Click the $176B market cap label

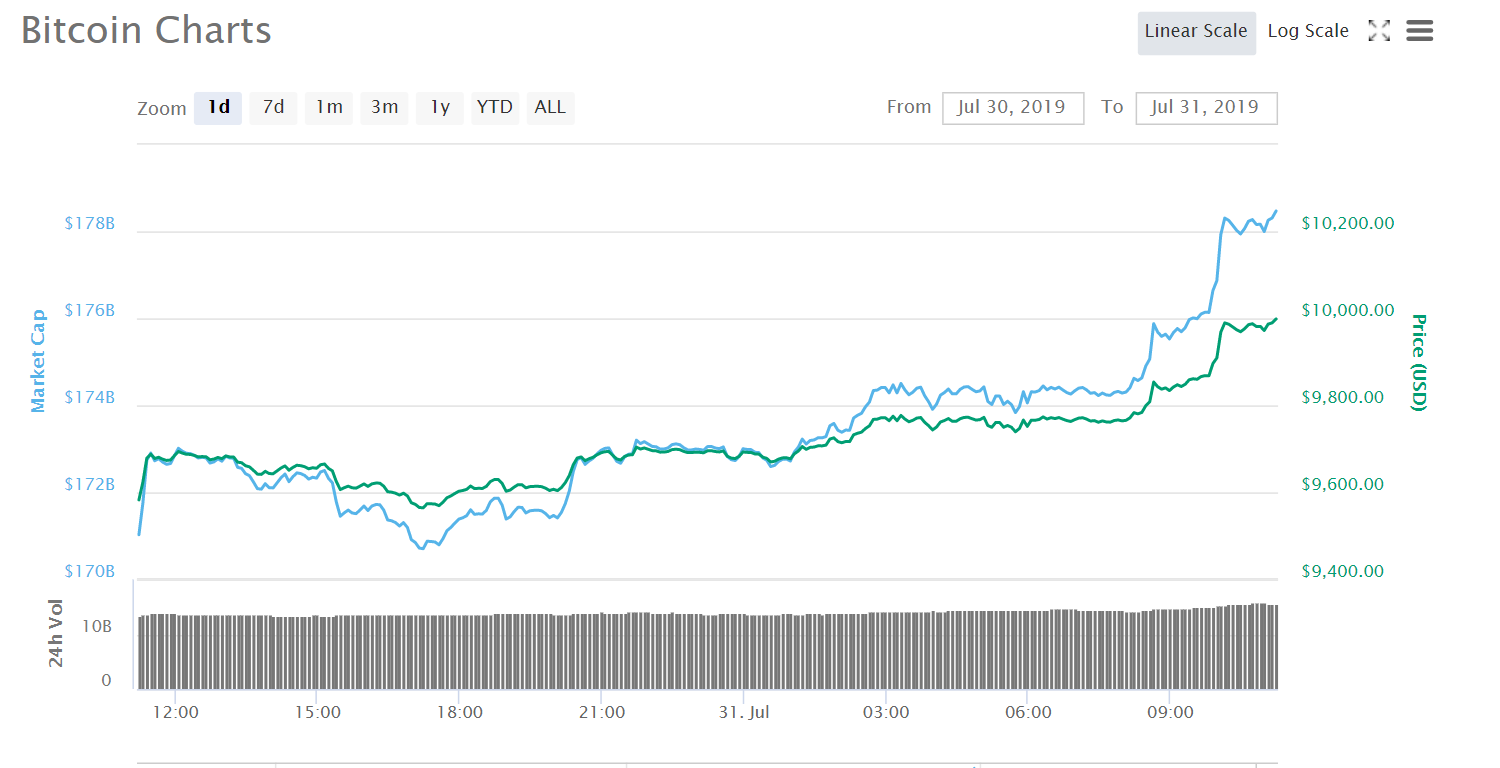click(90, 311)
